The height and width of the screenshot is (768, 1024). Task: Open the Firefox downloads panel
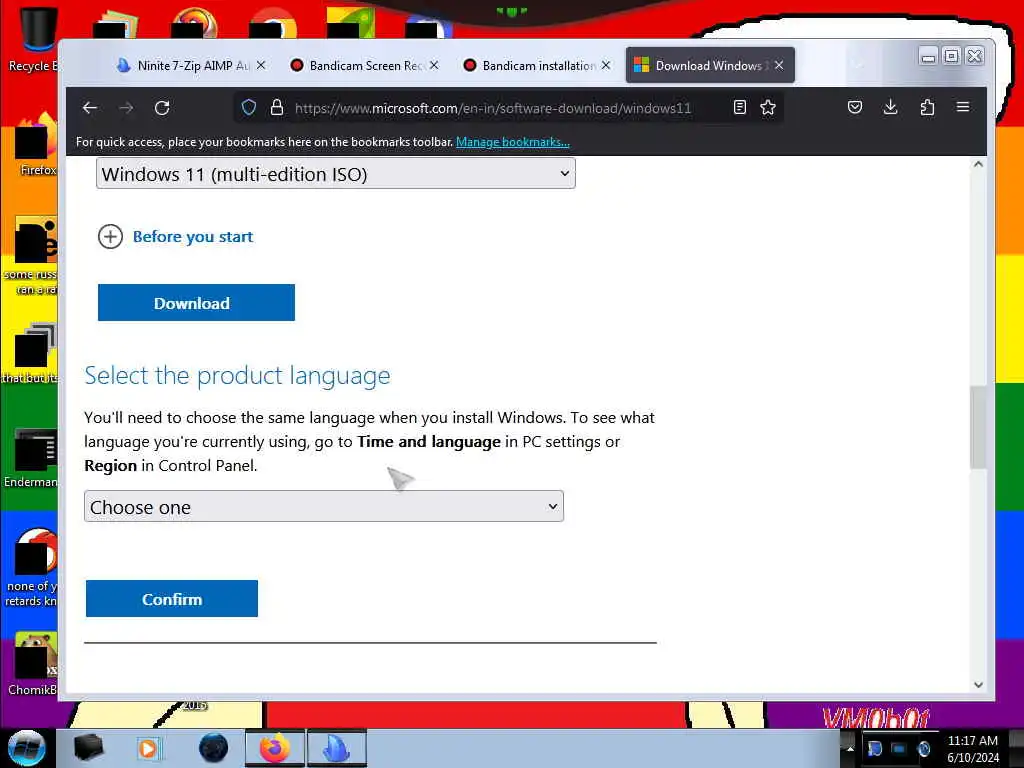[890, 107]
